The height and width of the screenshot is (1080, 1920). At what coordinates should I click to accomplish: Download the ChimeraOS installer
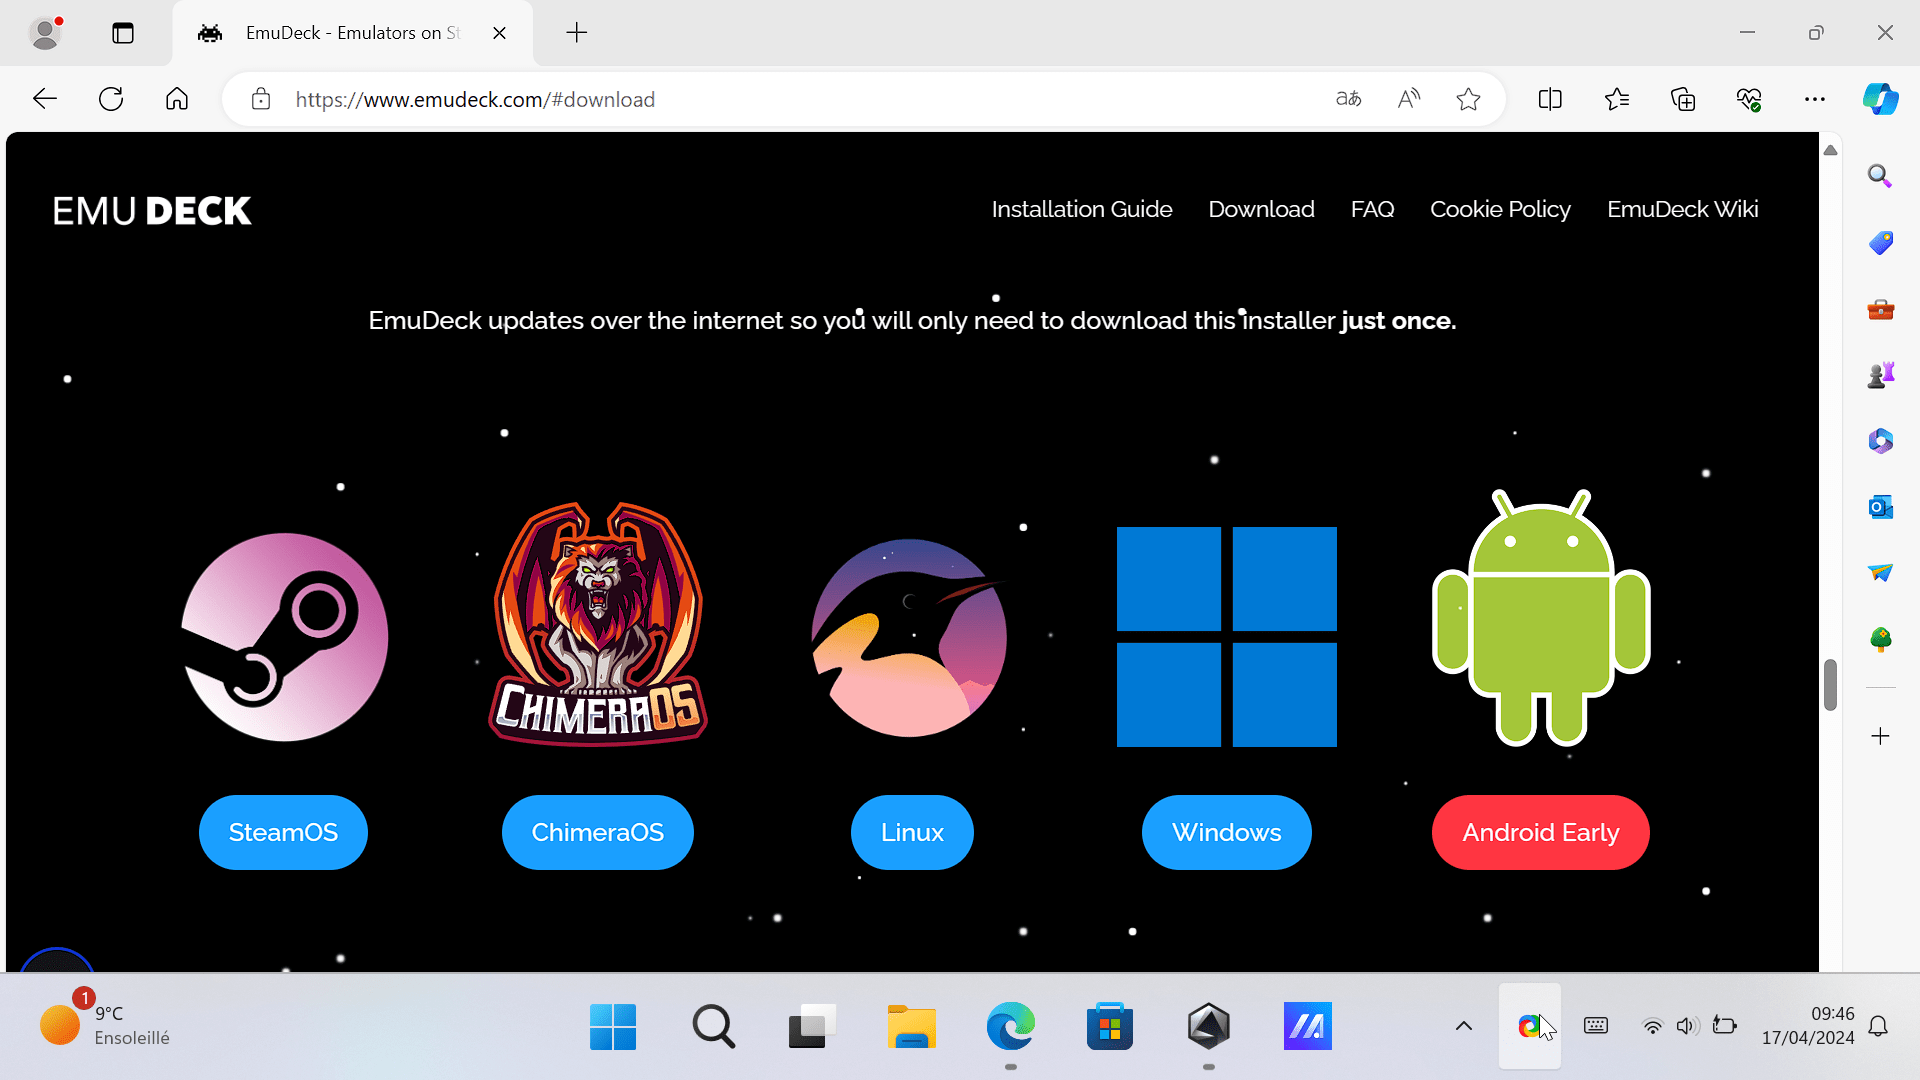pos(598,832)
